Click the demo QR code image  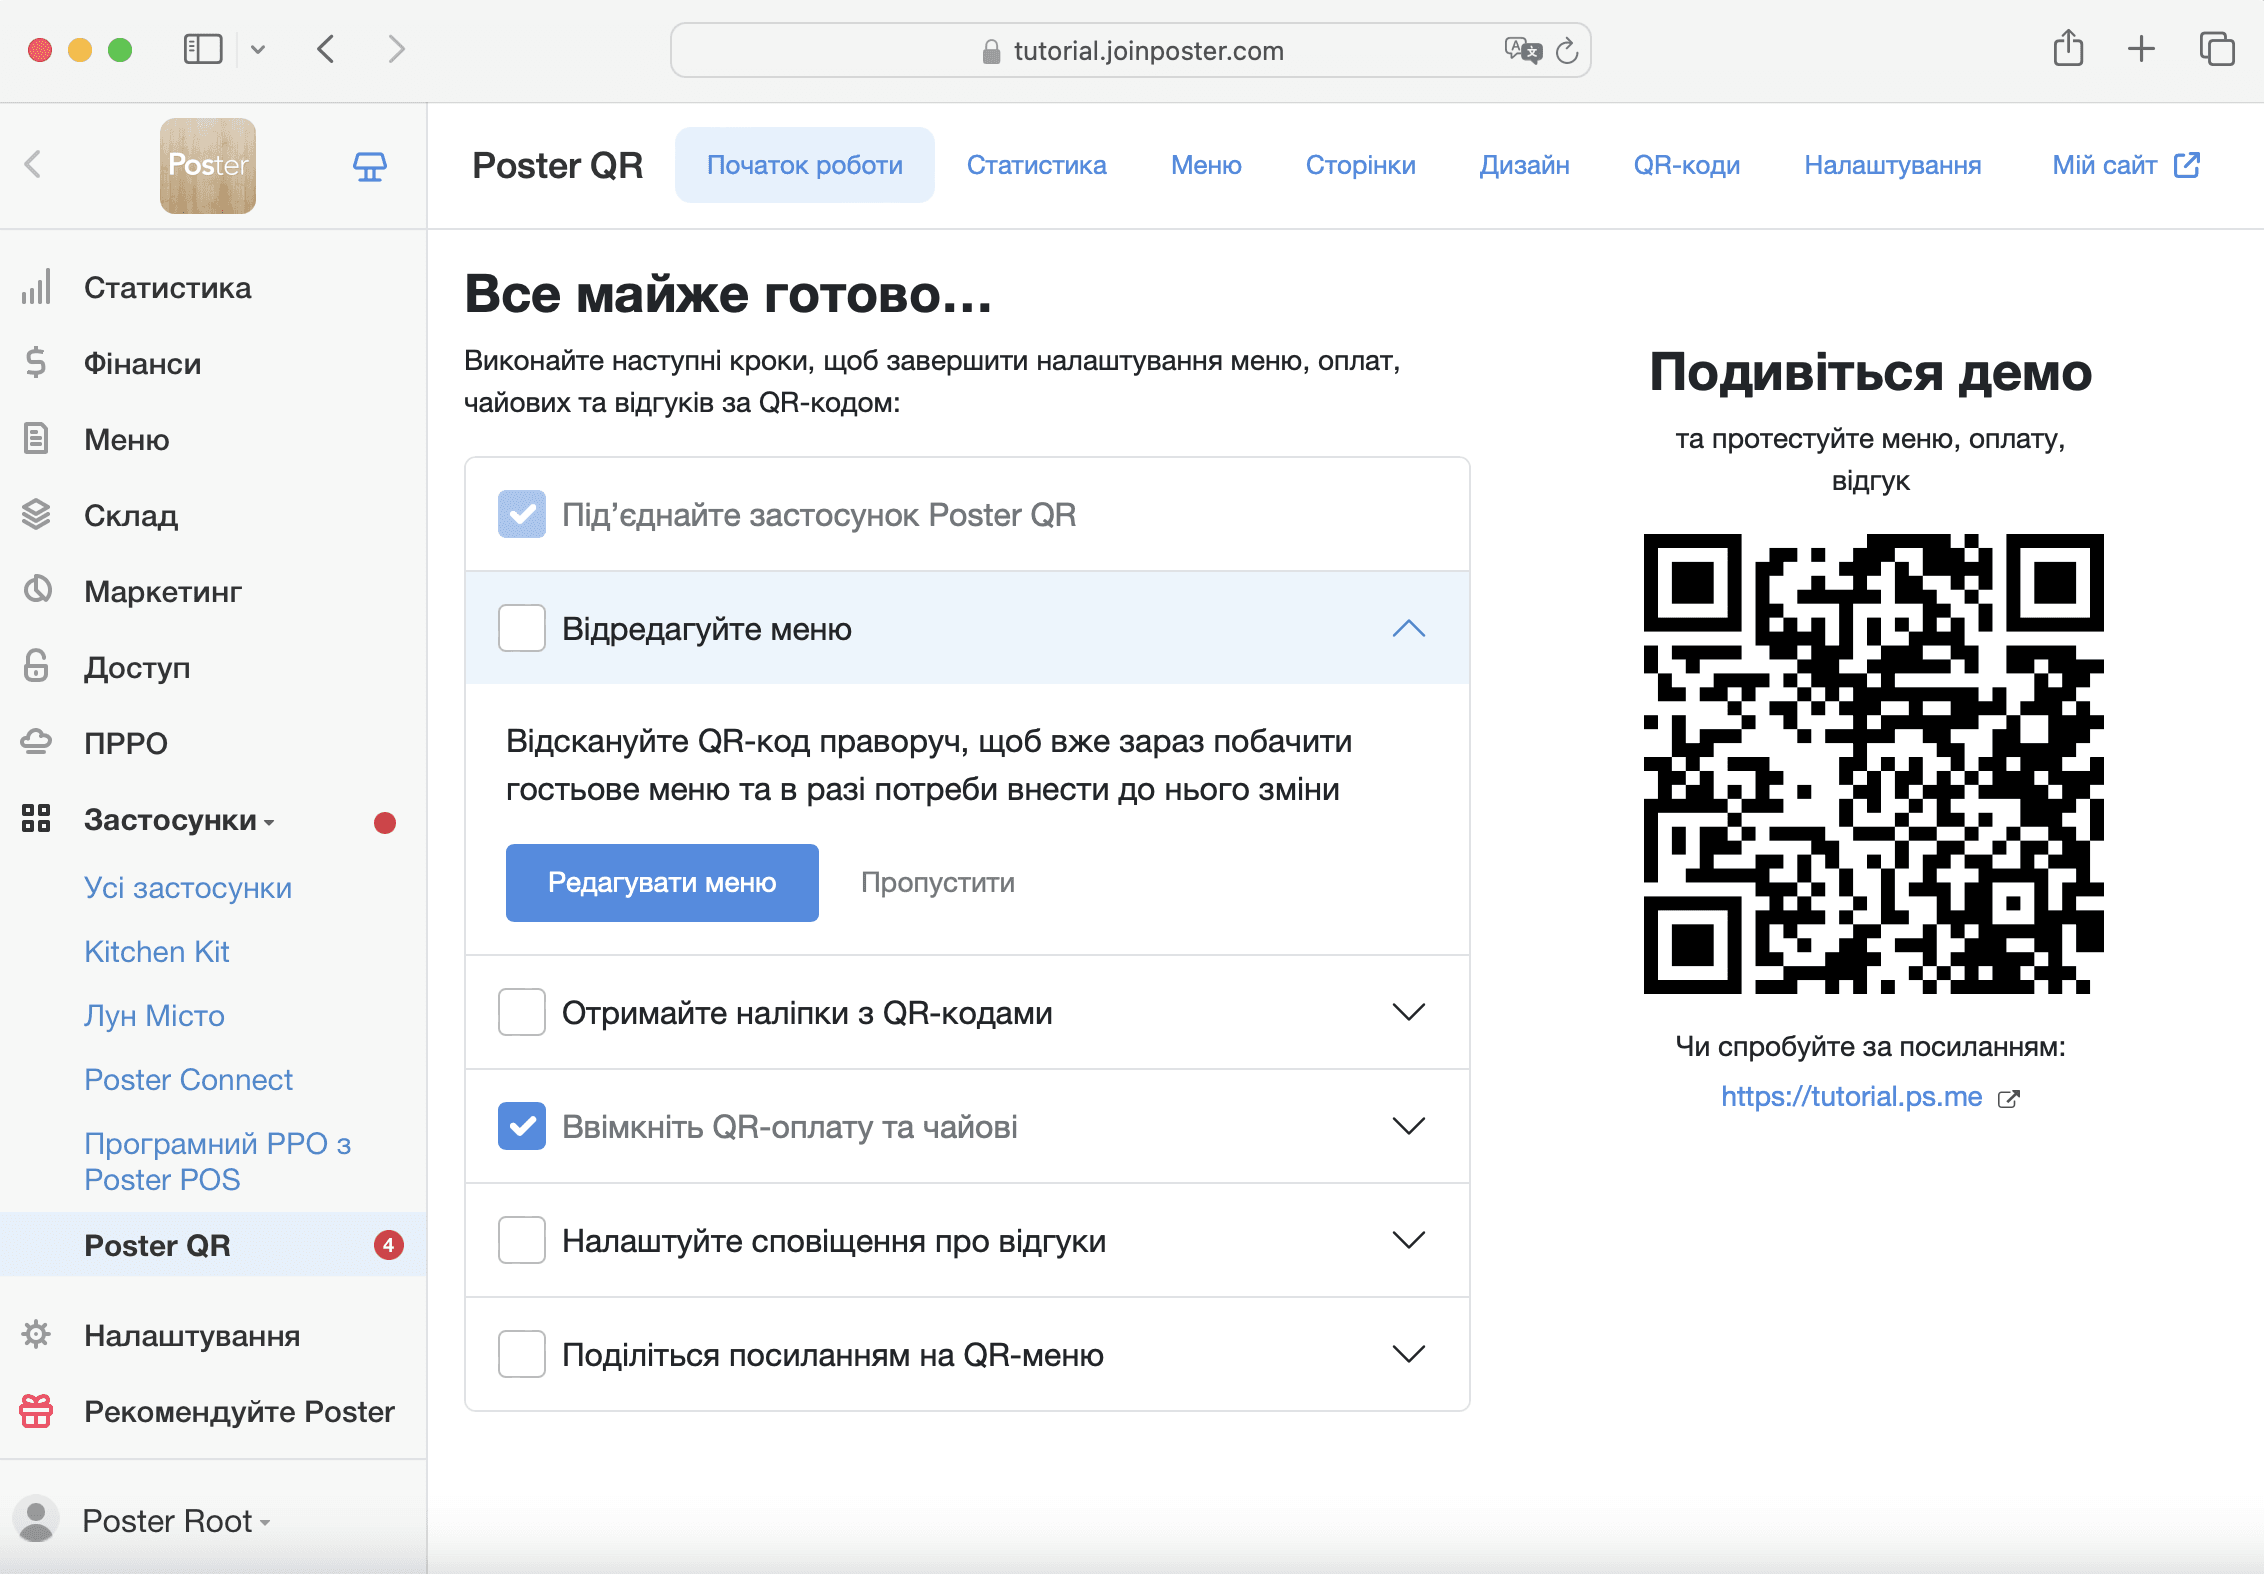[1873, 764]
